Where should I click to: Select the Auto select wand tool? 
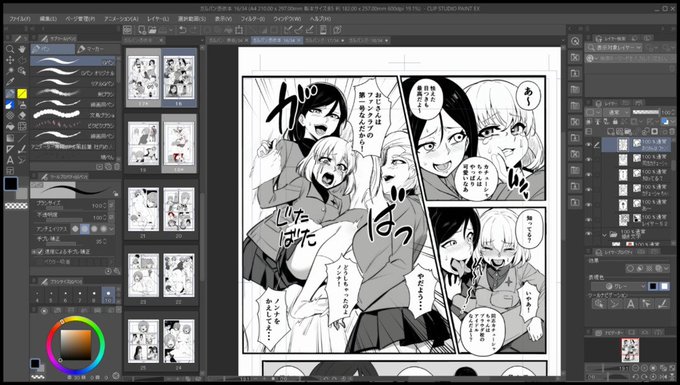[10, 71]
